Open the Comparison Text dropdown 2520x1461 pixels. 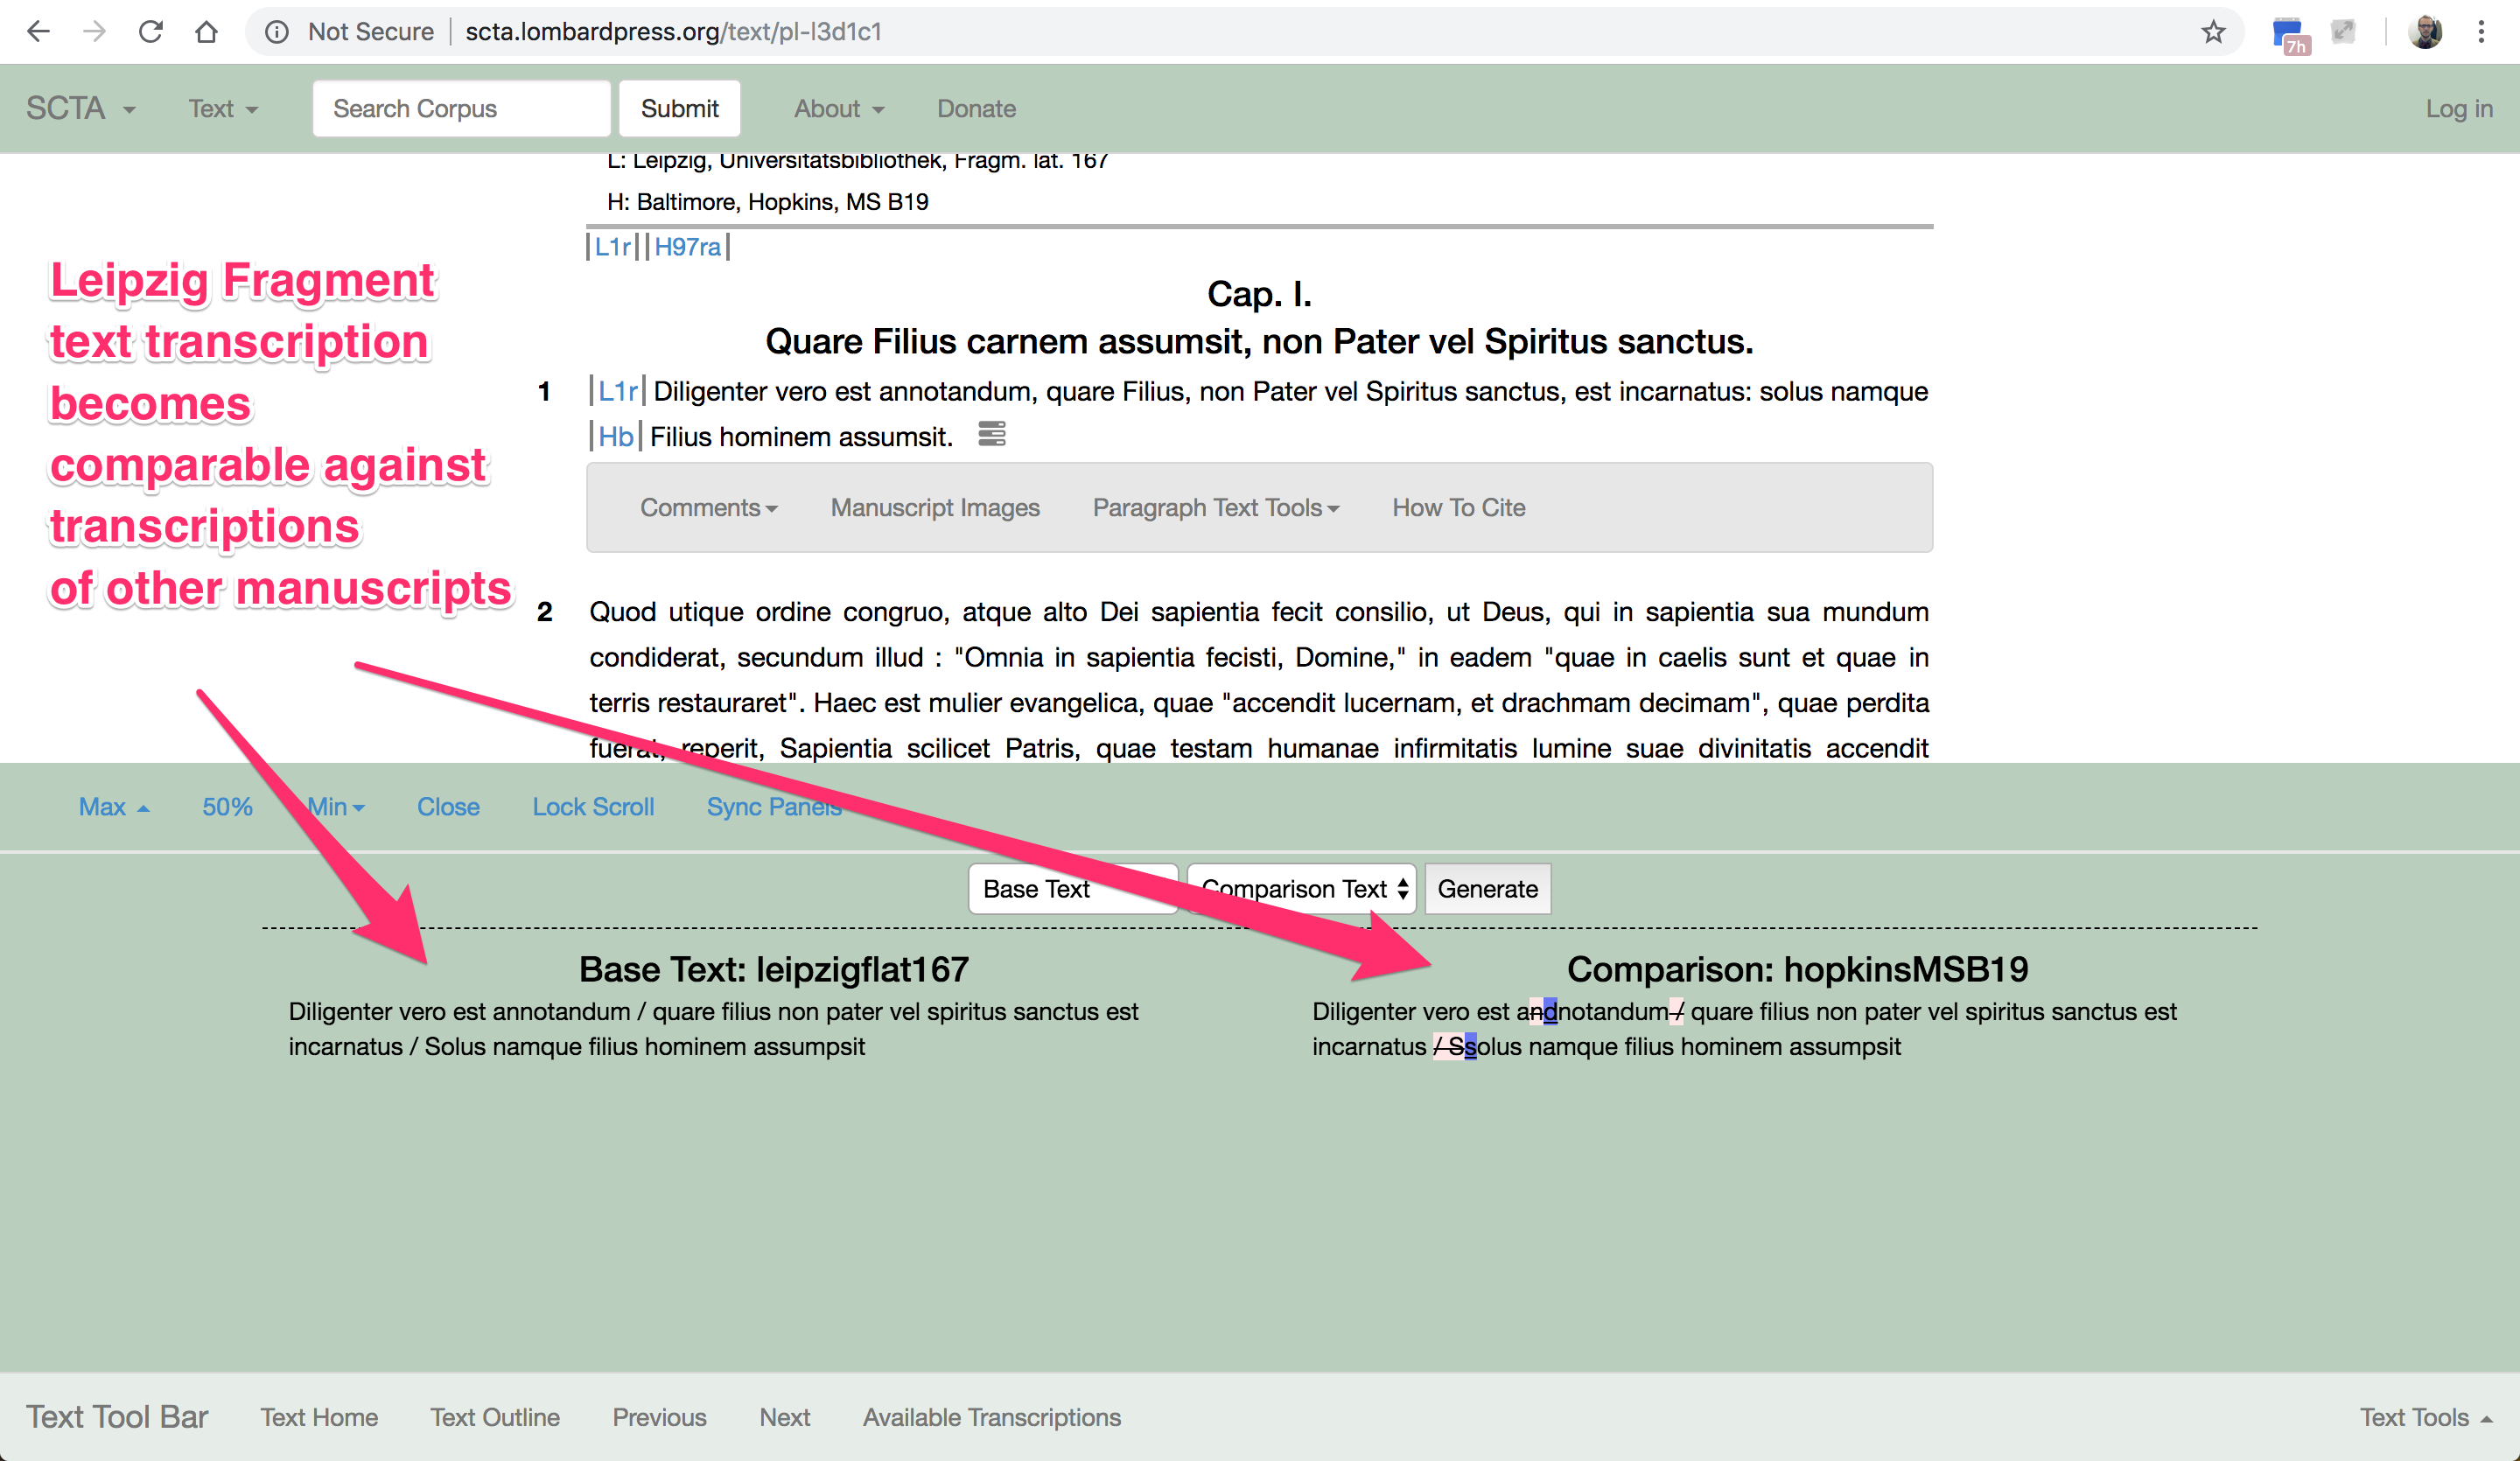coord(1302,889)
